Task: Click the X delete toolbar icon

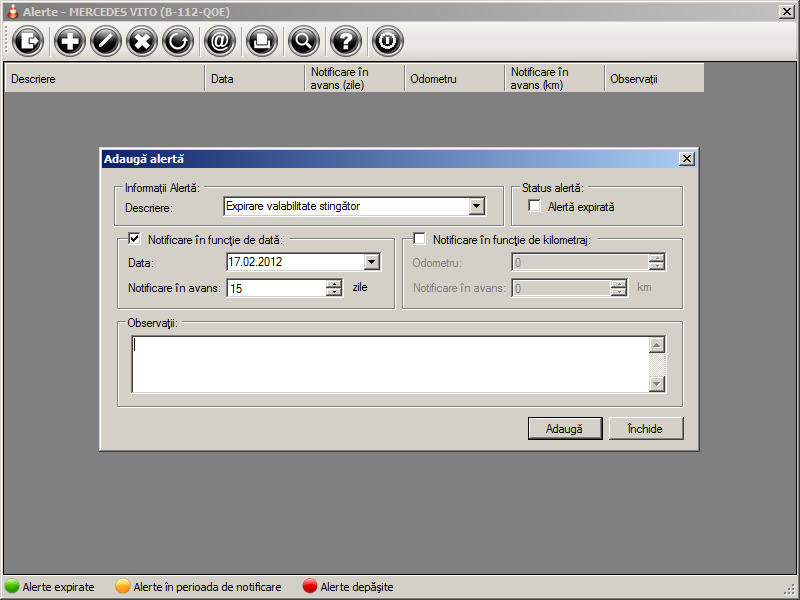Action: click(x=142, y=41)
